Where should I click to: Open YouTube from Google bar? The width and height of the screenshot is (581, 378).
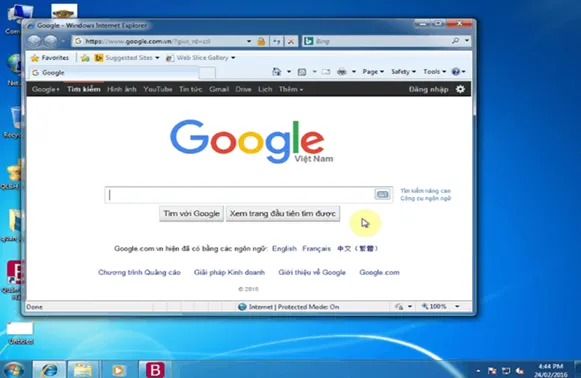[x=157, y=89]
